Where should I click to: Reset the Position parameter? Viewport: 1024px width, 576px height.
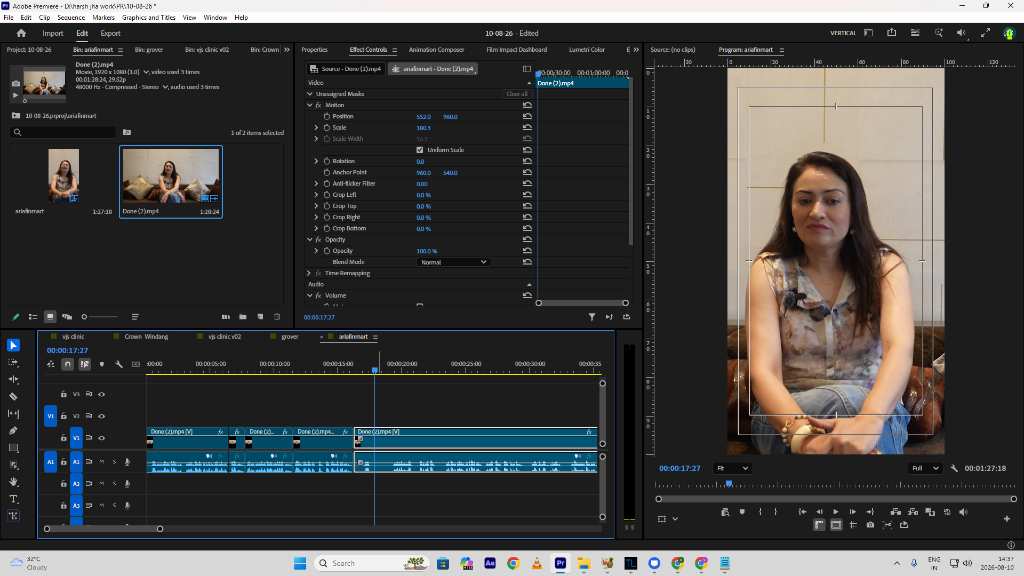click(527, 116)
